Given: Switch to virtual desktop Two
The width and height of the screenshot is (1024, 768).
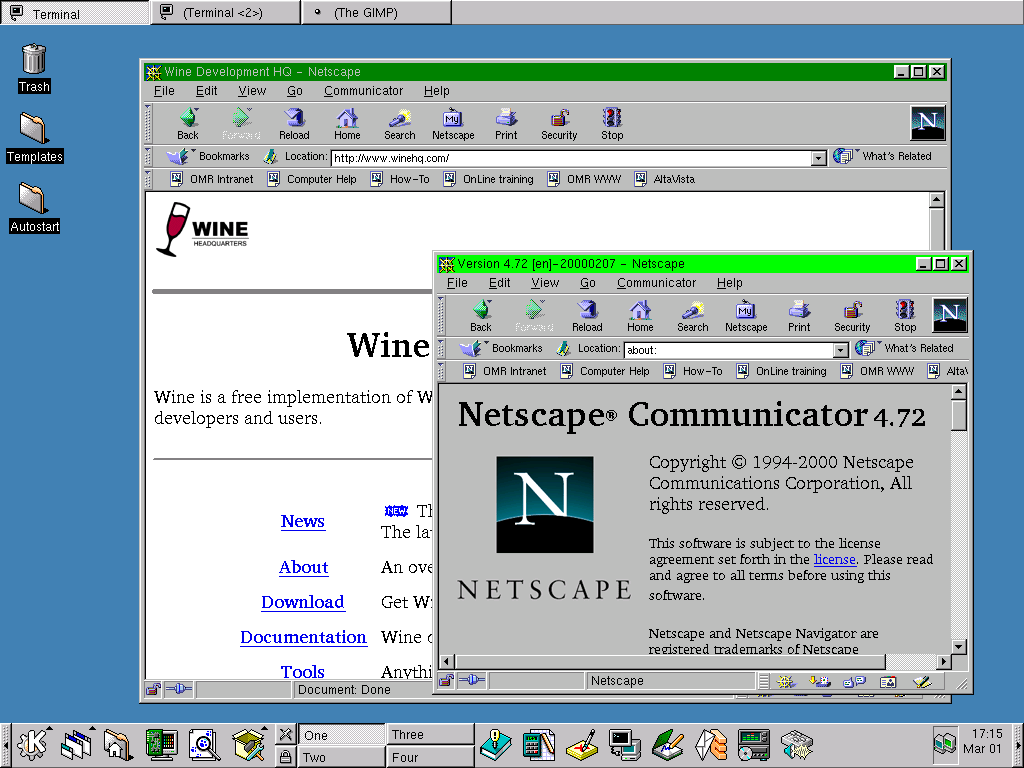Looking at the screenshot, I should [x=341, y=756].
